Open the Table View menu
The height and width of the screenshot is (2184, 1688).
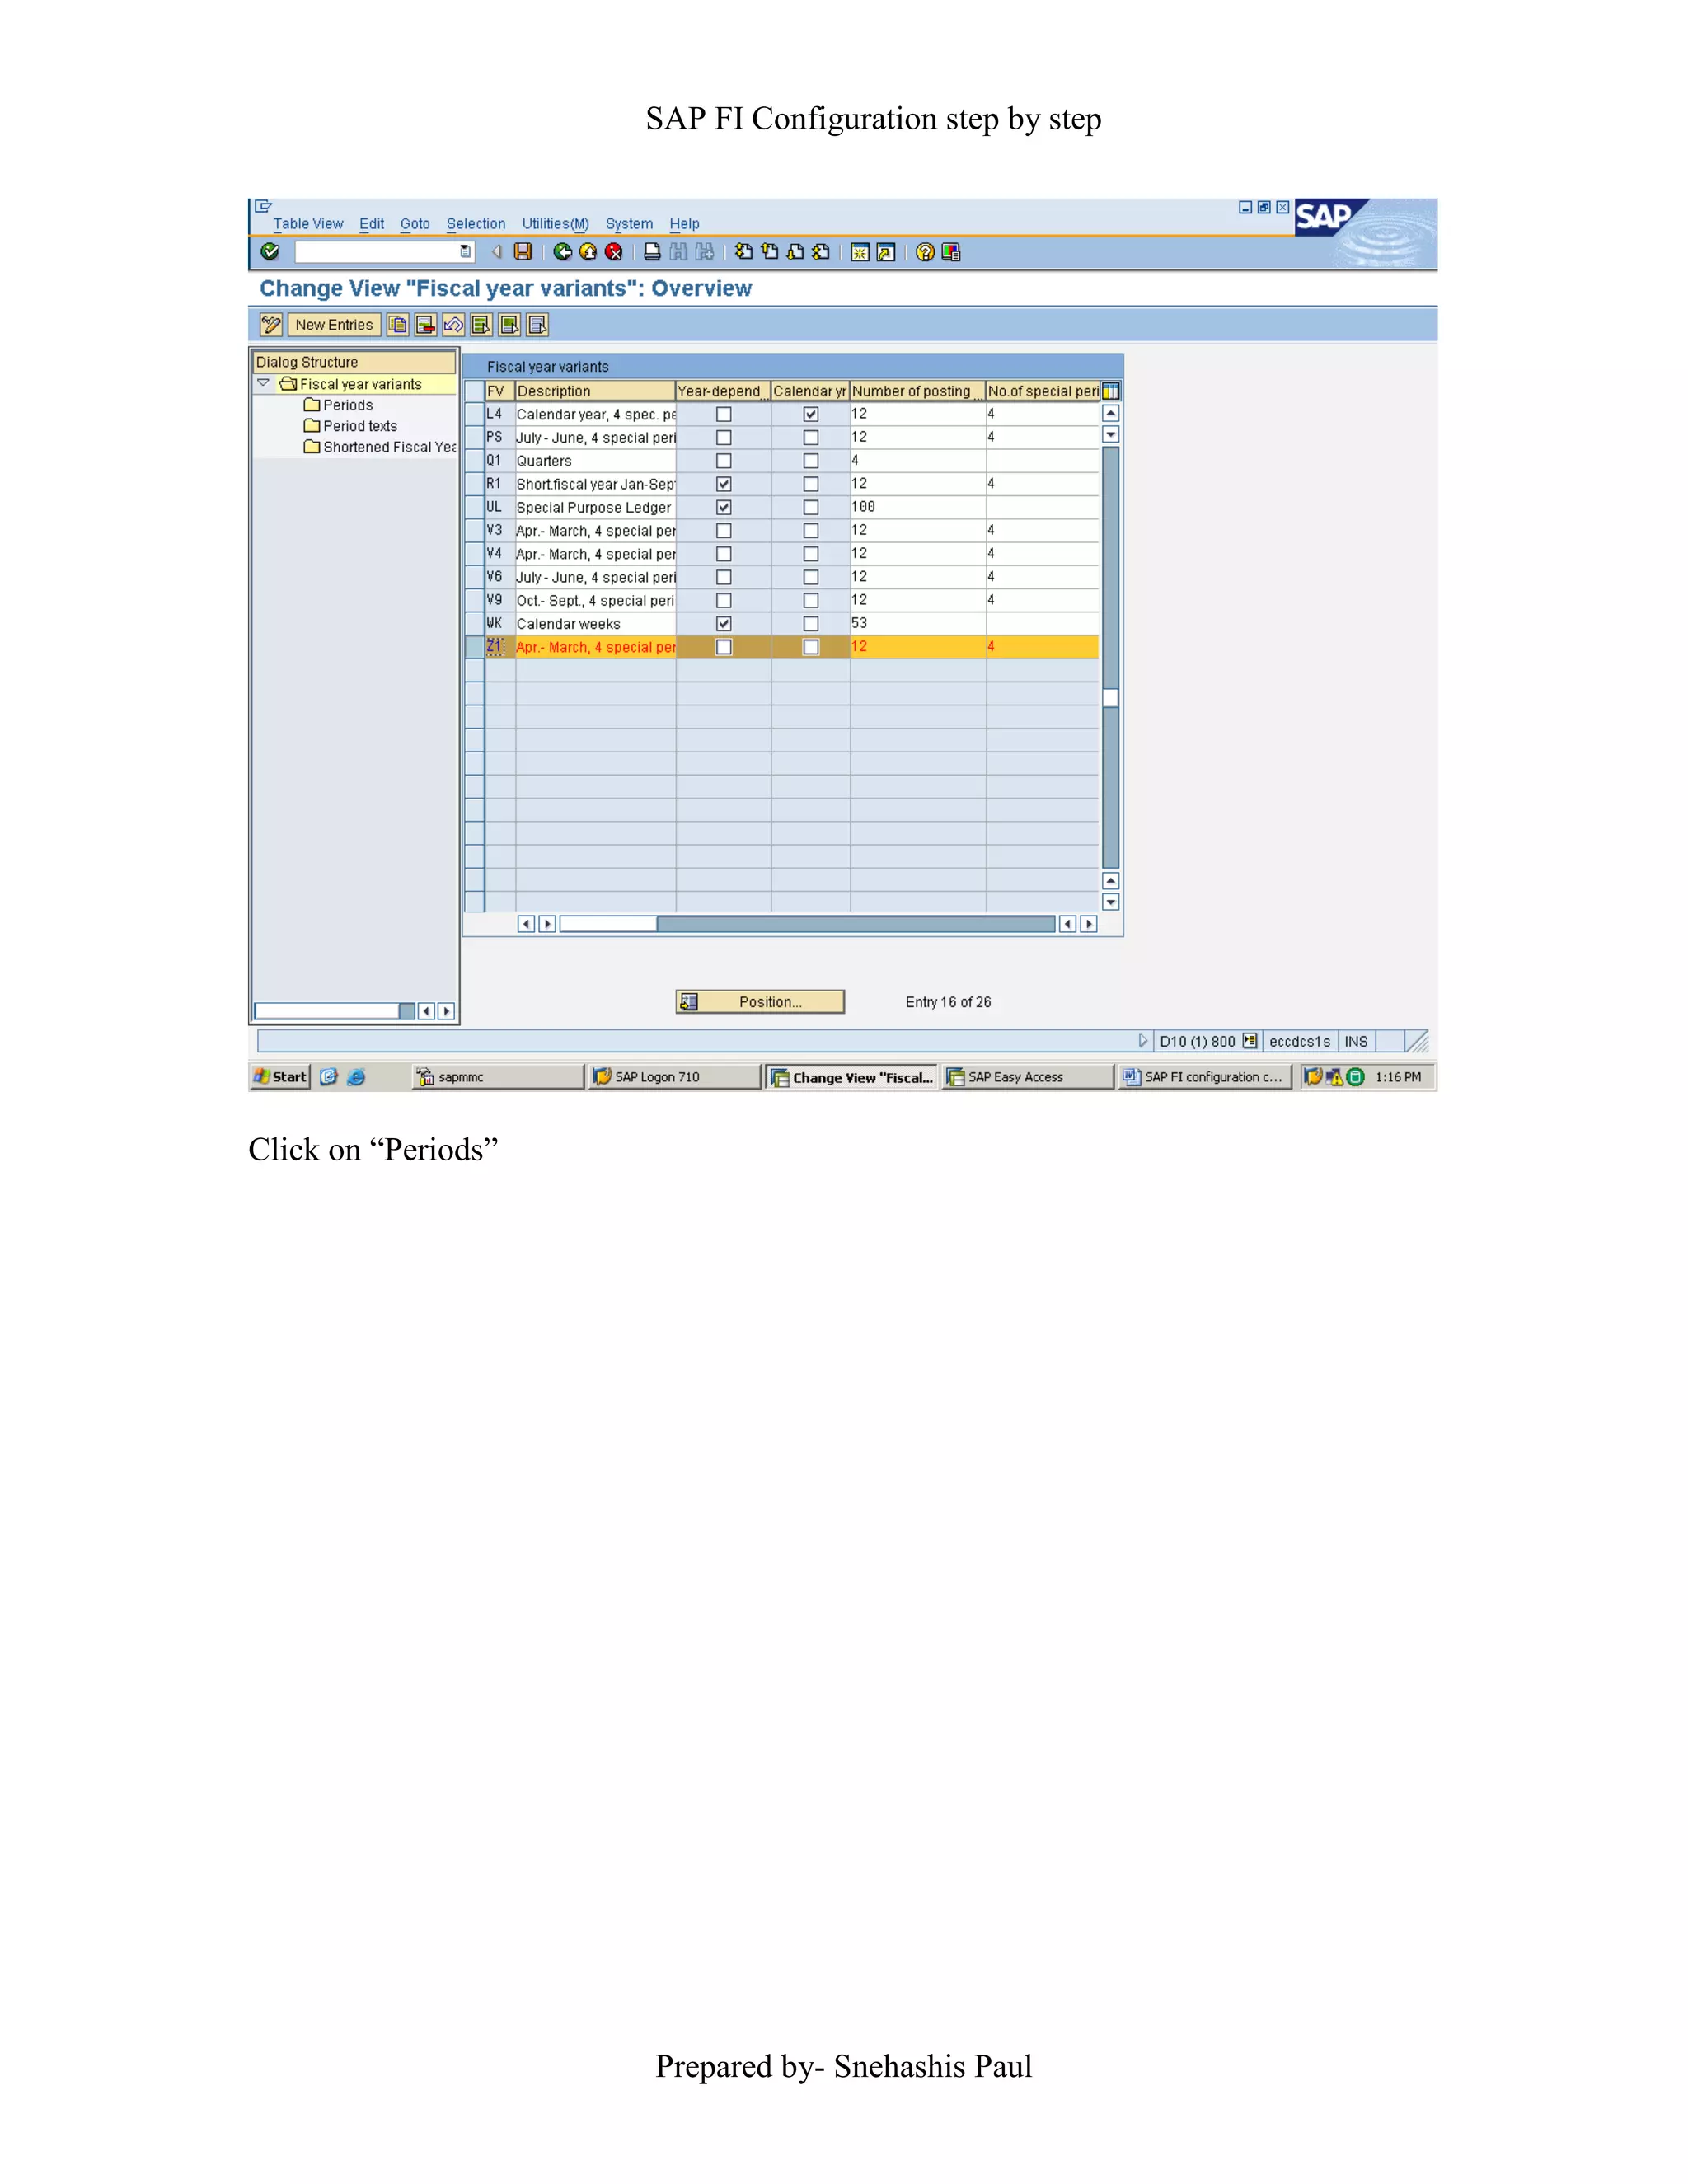click(x=308, y=224)
